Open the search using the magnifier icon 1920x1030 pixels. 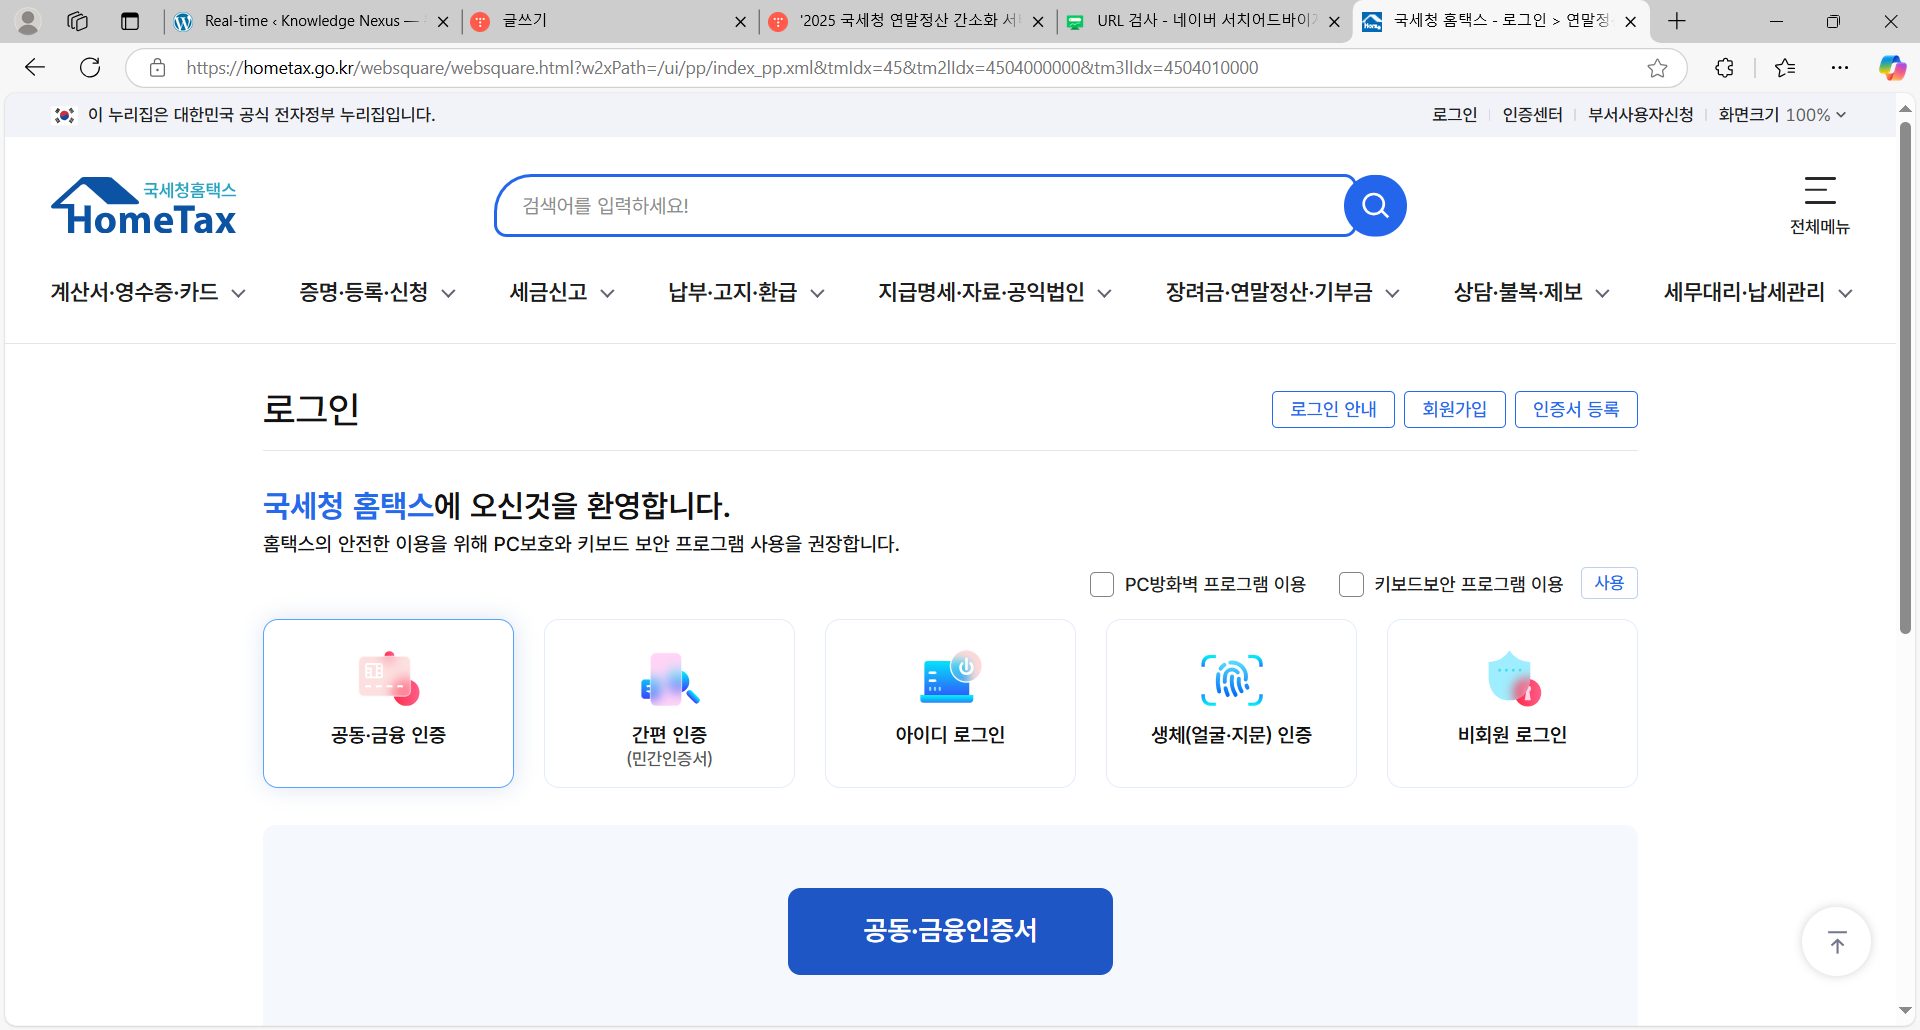point(1374,206)
